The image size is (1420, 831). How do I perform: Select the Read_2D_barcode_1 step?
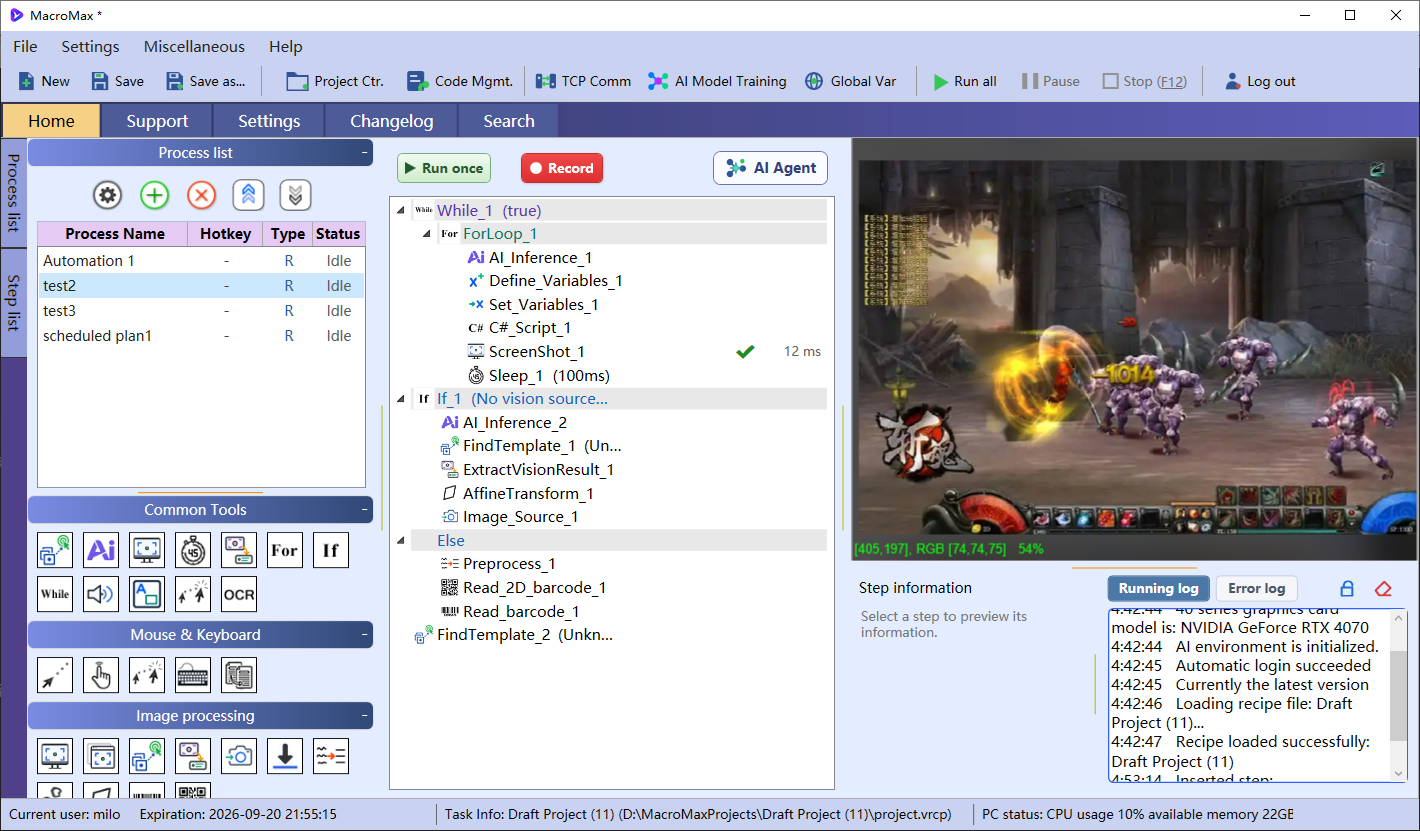point(523,588)
